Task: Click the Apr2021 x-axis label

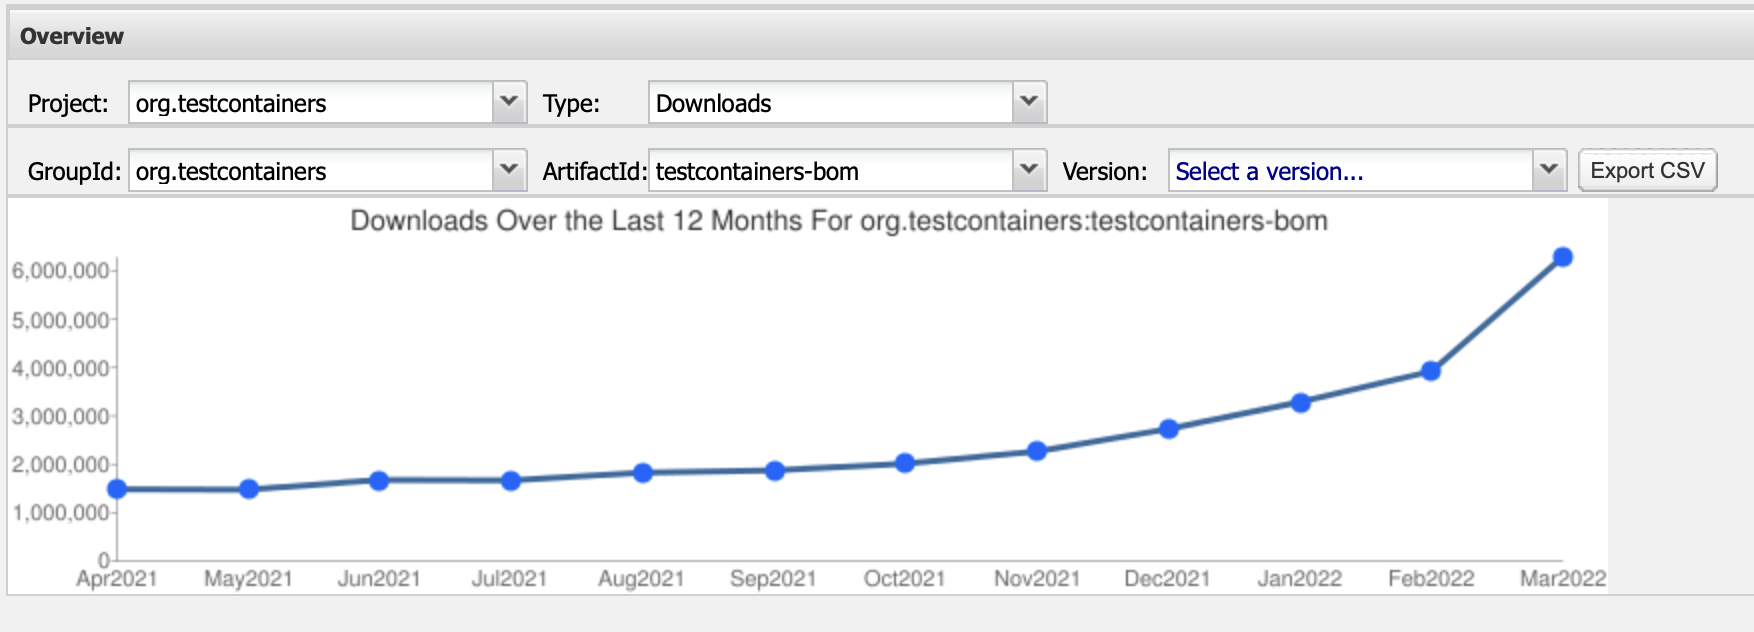Action: click(117, 579)
